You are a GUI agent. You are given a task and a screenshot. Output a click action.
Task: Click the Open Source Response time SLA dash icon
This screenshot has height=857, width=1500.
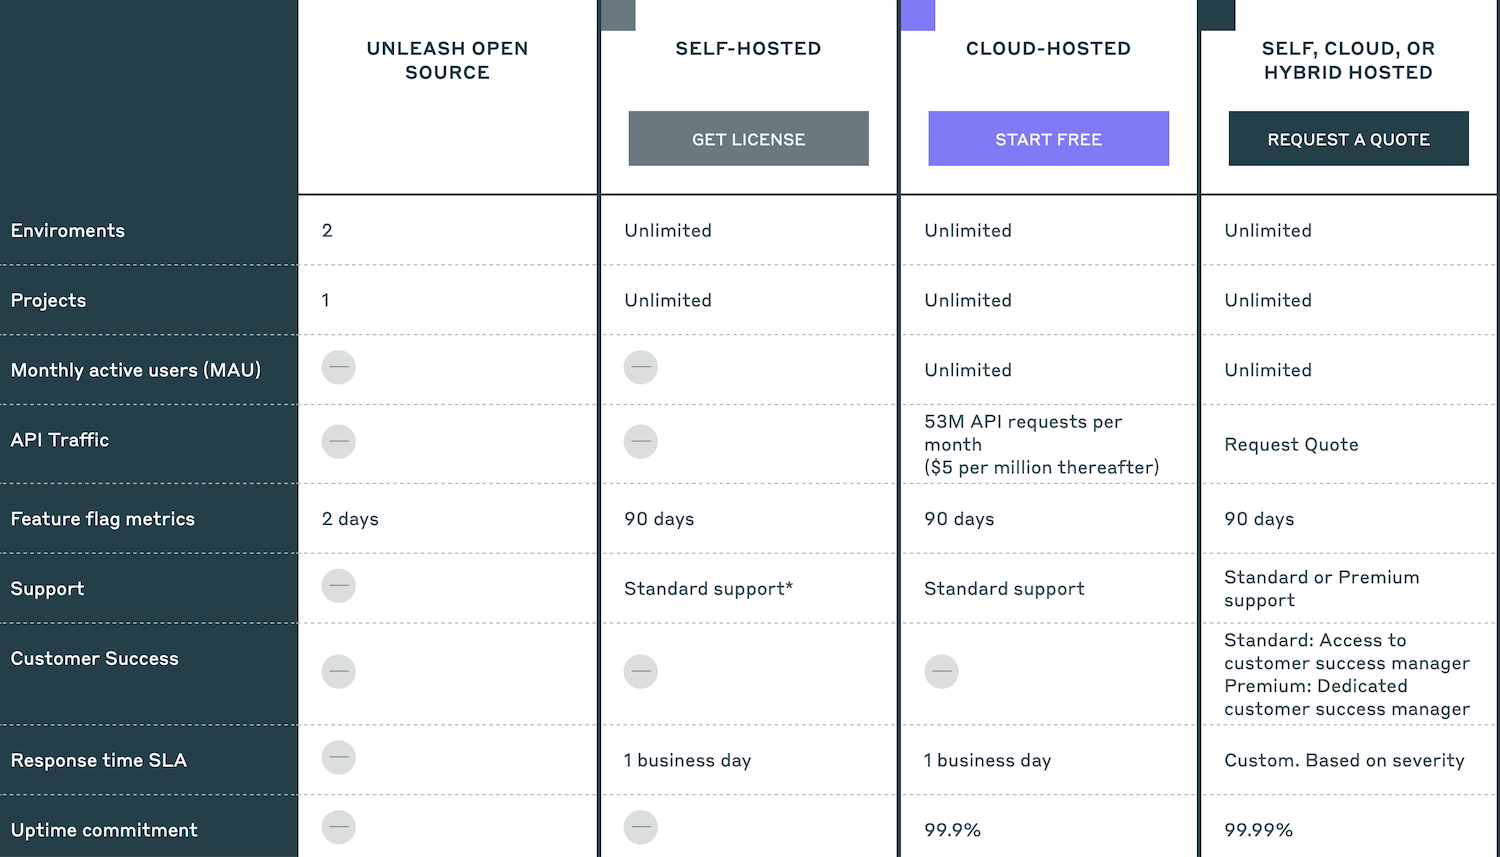click(x=339, y=758)
